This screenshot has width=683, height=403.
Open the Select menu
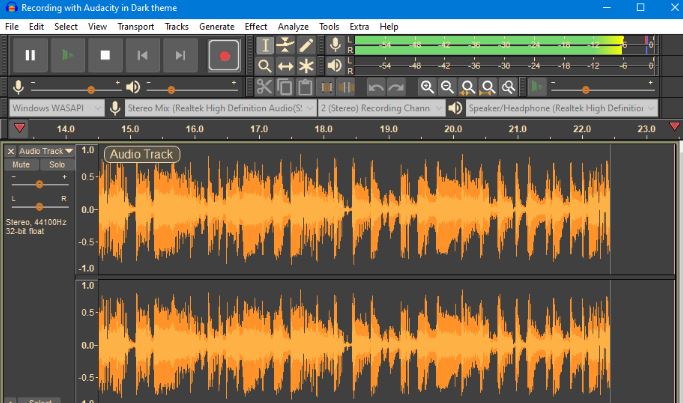(x=66, y=27)
